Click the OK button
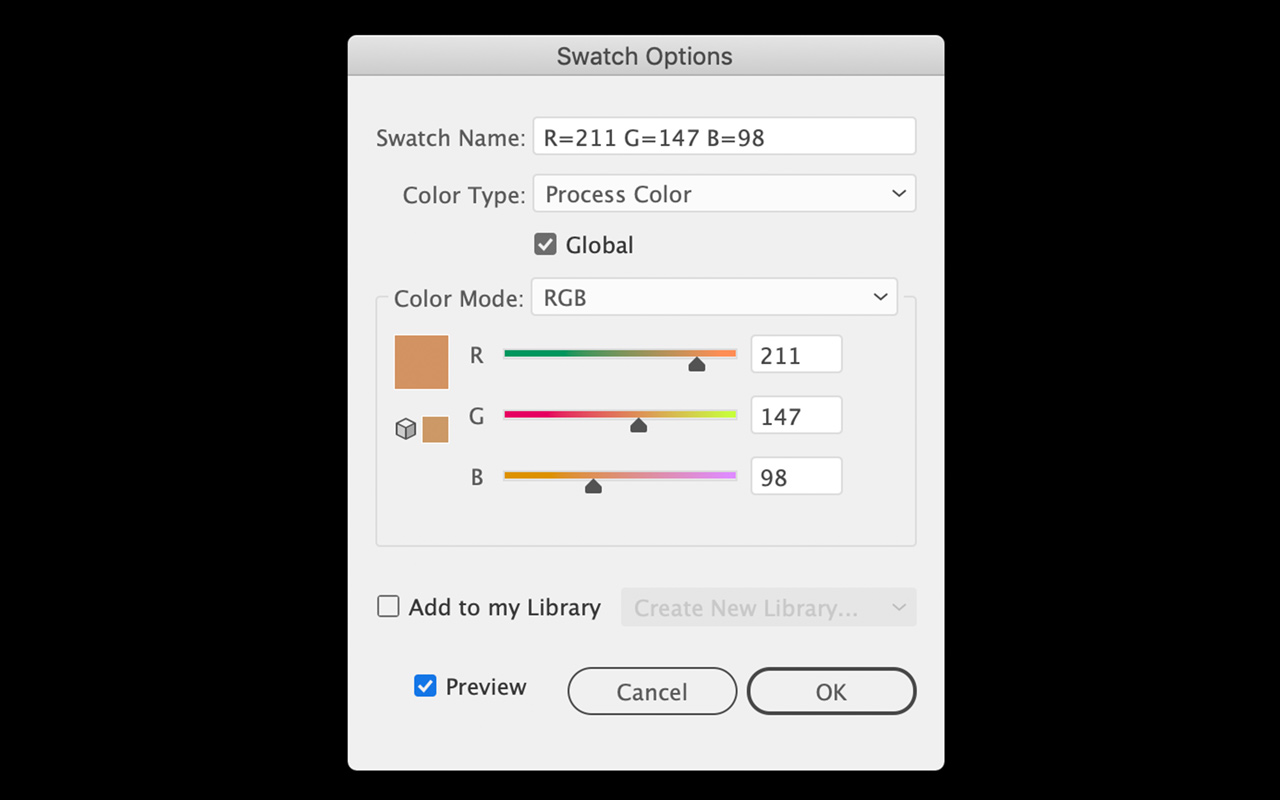 point(831,691)
